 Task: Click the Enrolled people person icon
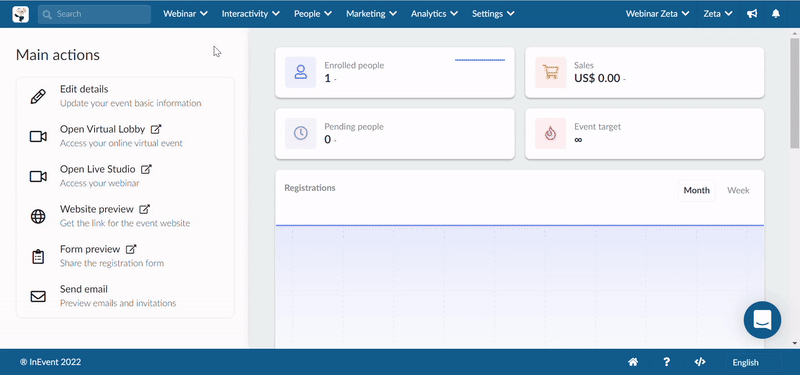coord(301,72)
